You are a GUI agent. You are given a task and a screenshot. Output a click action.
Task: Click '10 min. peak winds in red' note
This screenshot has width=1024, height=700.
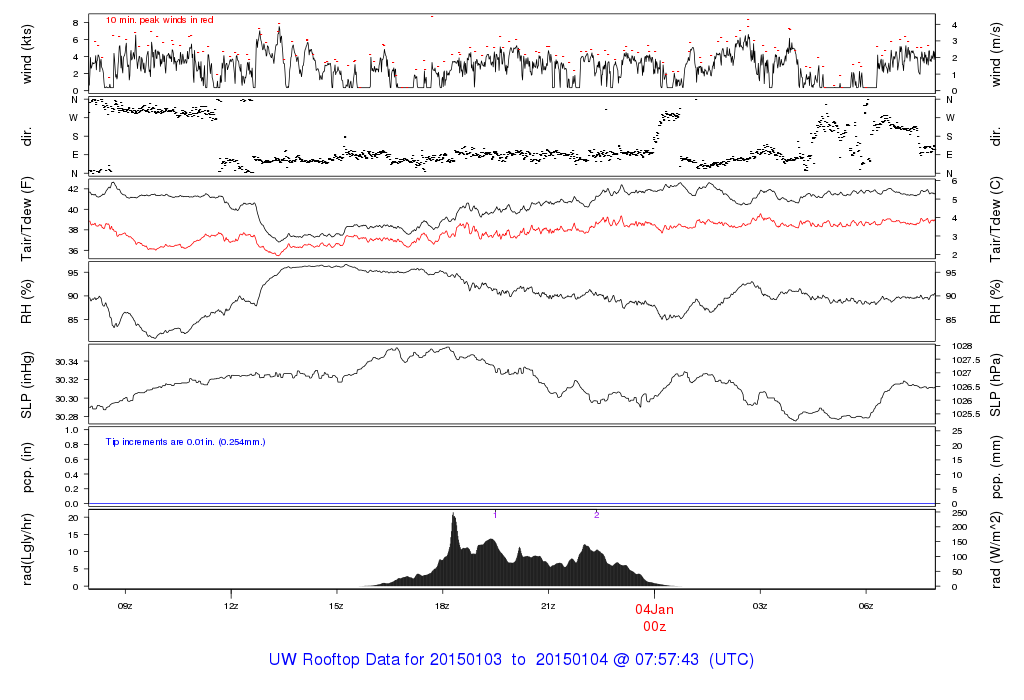coord(159,20)
